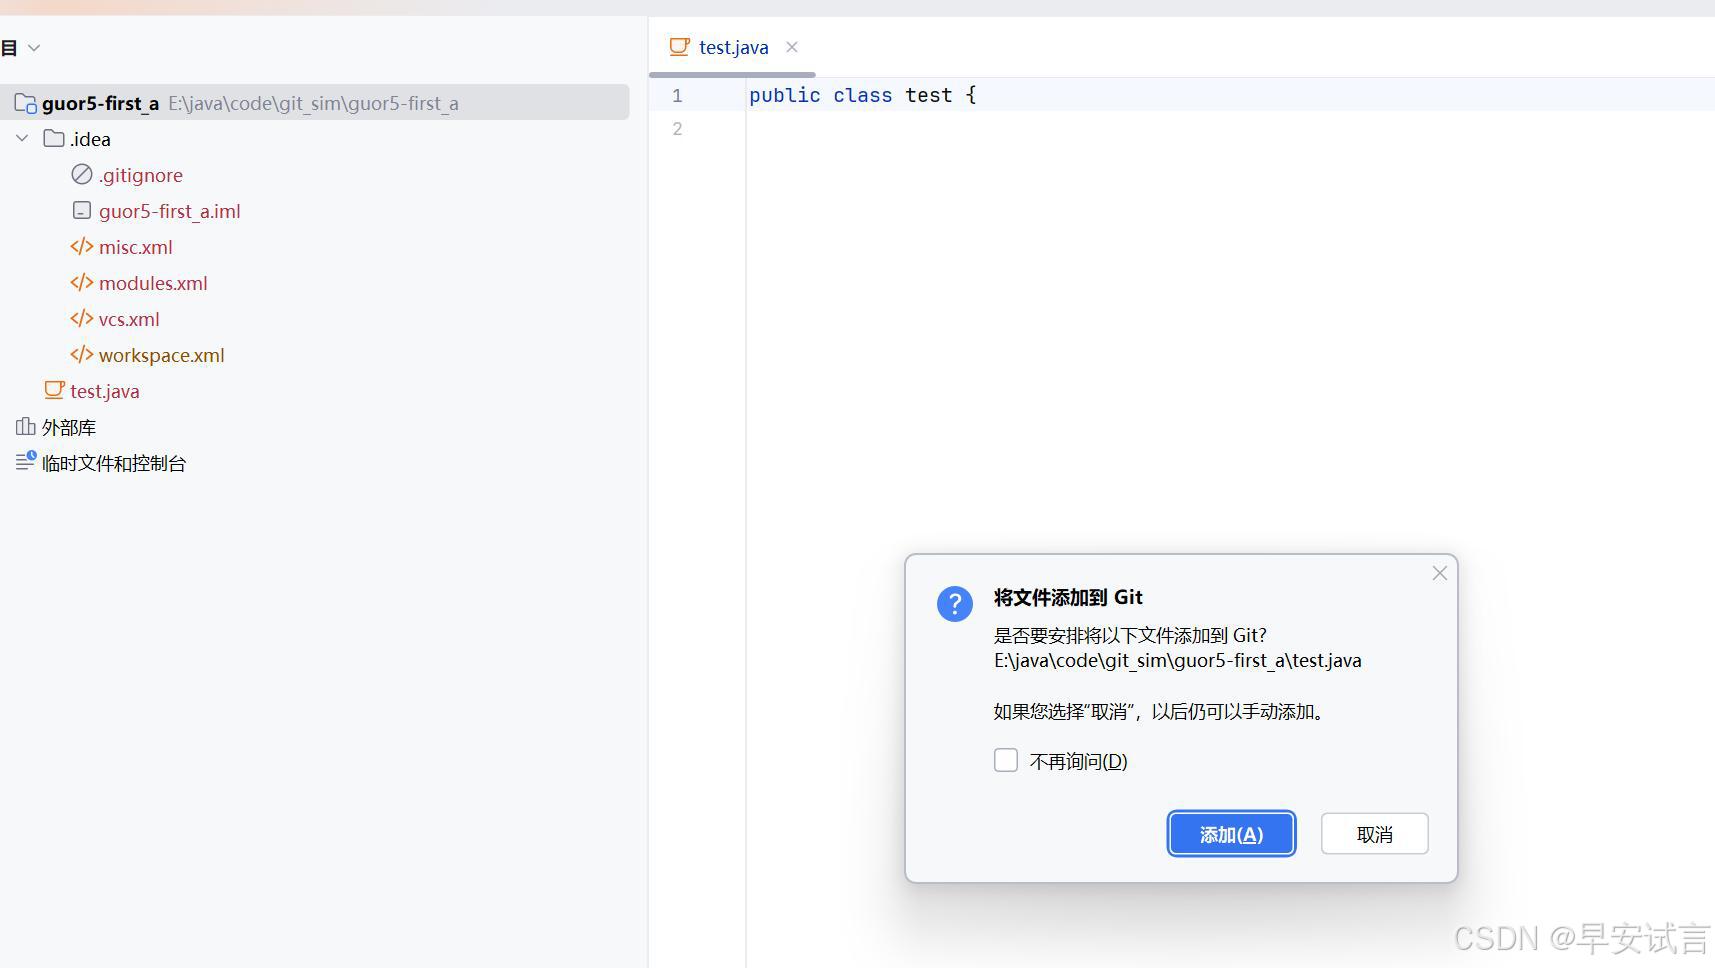The width and height of the screenshot is (1715, 968).
Task: Switch to the test.java editor tab
Action: (x=733, y=47)
